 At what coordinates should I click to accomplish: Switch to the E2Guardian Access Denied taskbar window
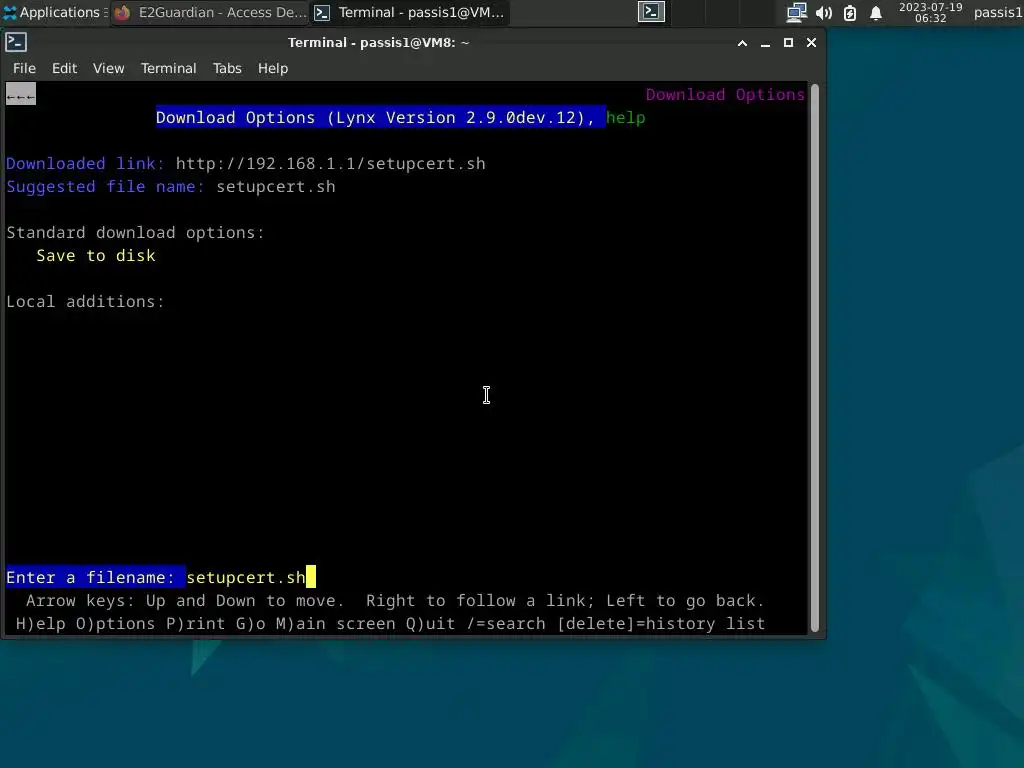(x=210, y=12)
